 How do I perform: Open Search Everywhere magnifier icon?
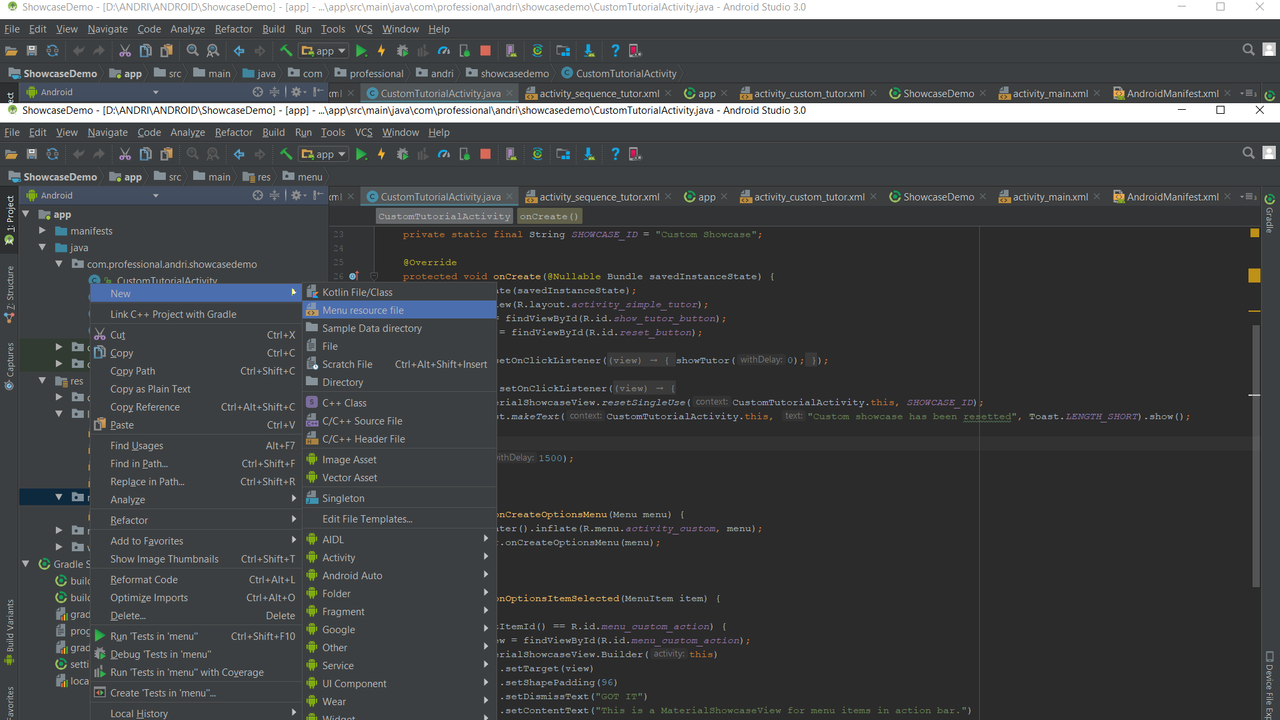1247,152
